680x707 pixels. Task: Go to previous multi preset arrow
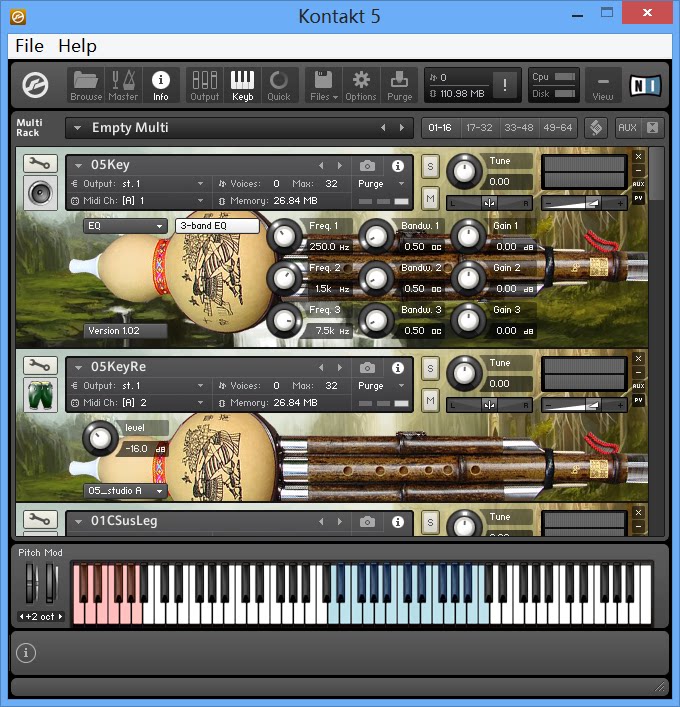[383, 128]
